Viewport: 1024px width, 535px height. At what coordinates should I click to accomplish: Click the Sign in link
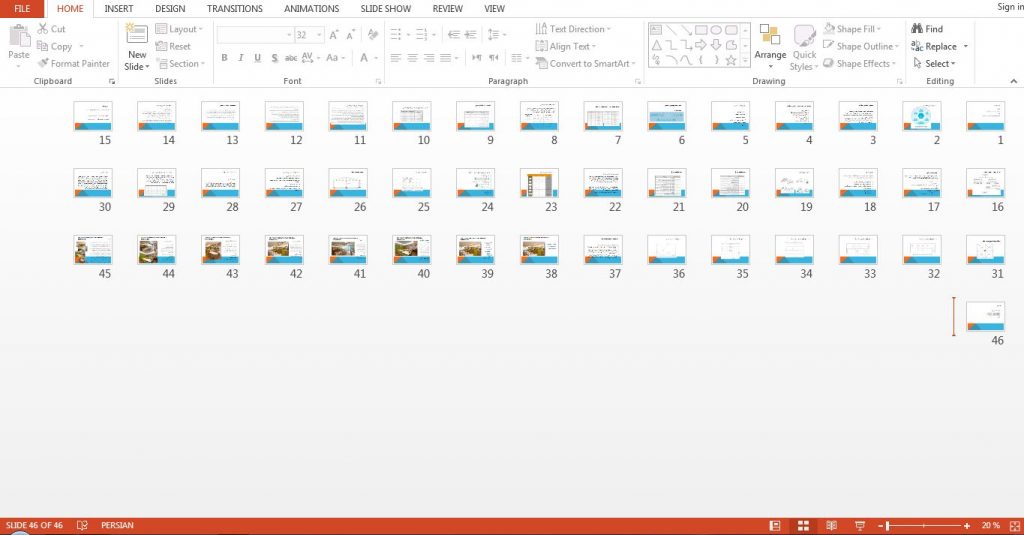[x=1010, y=7]
